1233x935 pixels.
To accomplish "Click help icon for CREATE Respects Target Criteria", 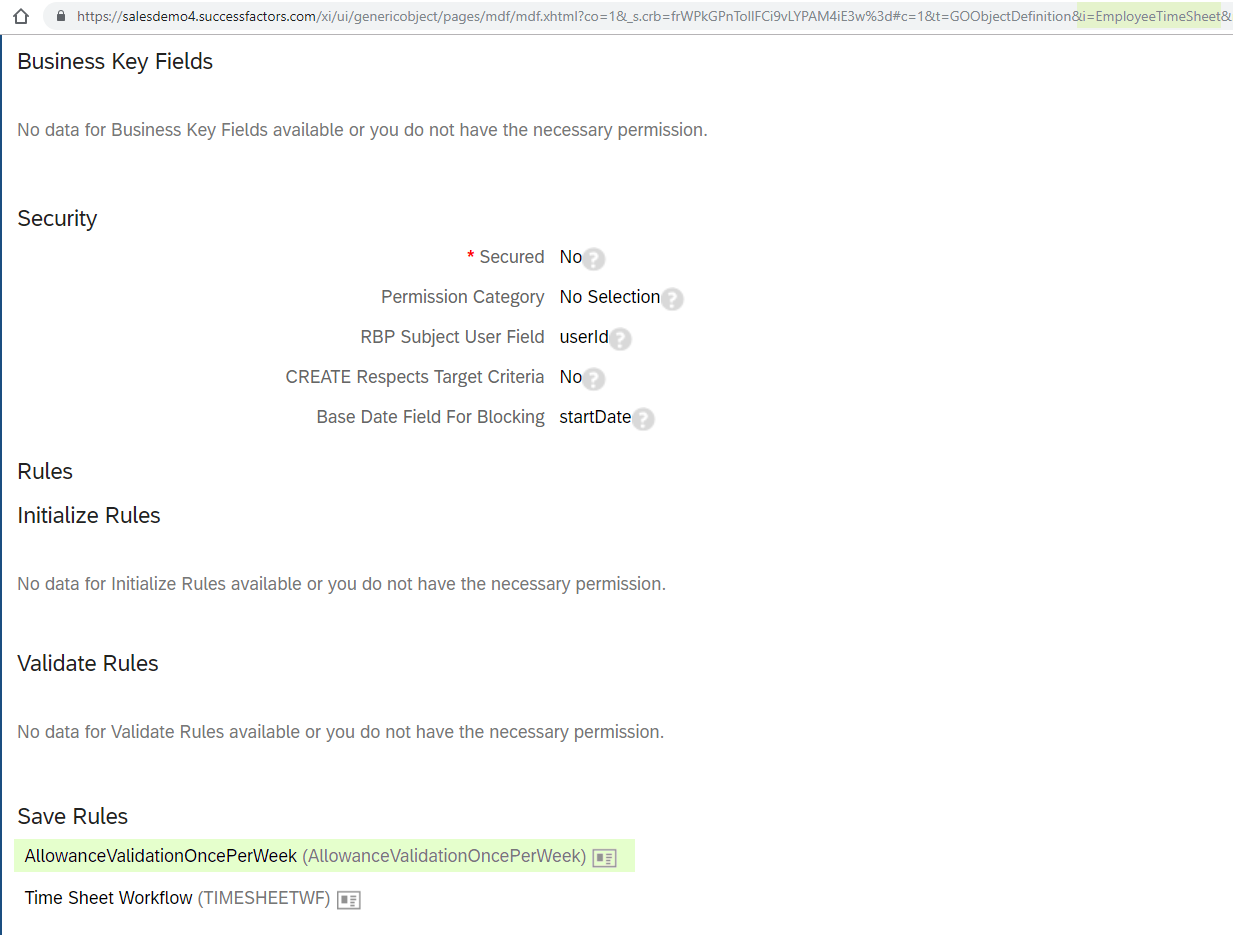I will point(594,379).
